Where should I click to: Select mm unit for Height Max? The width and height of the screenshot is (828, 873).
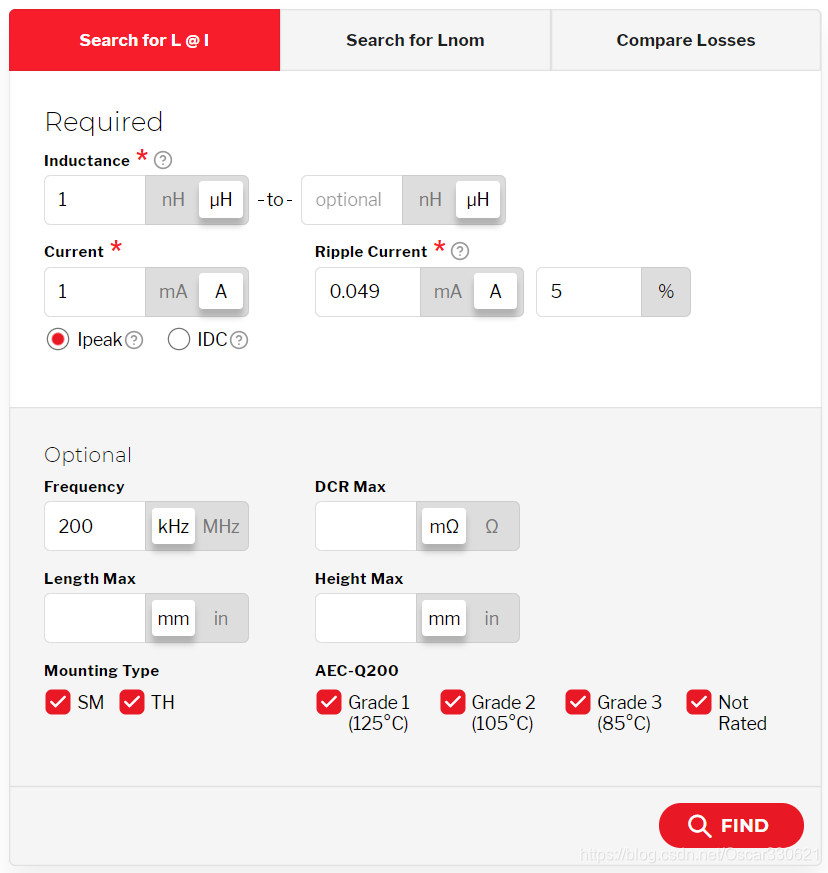[444, 618]
